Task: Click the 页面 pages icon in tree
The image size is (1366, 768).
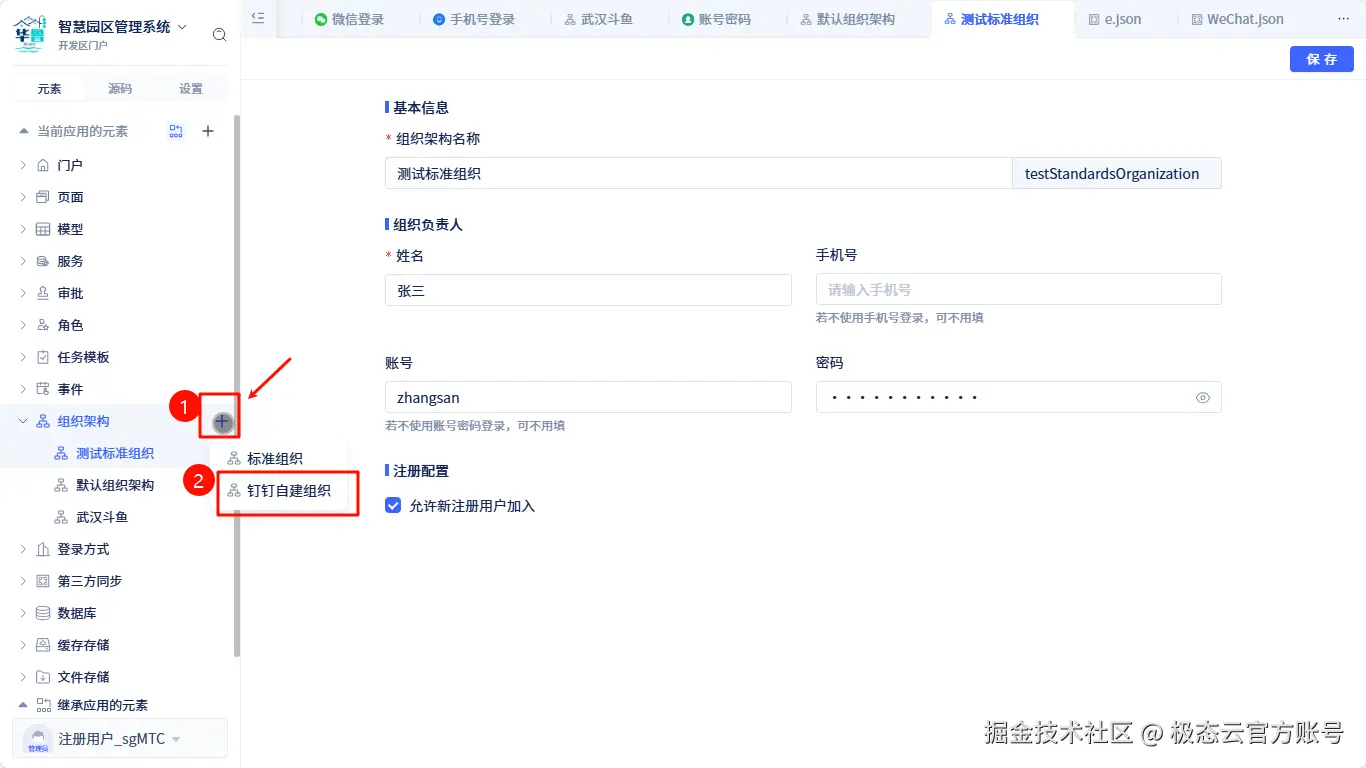Action: (x=43, y=197)
